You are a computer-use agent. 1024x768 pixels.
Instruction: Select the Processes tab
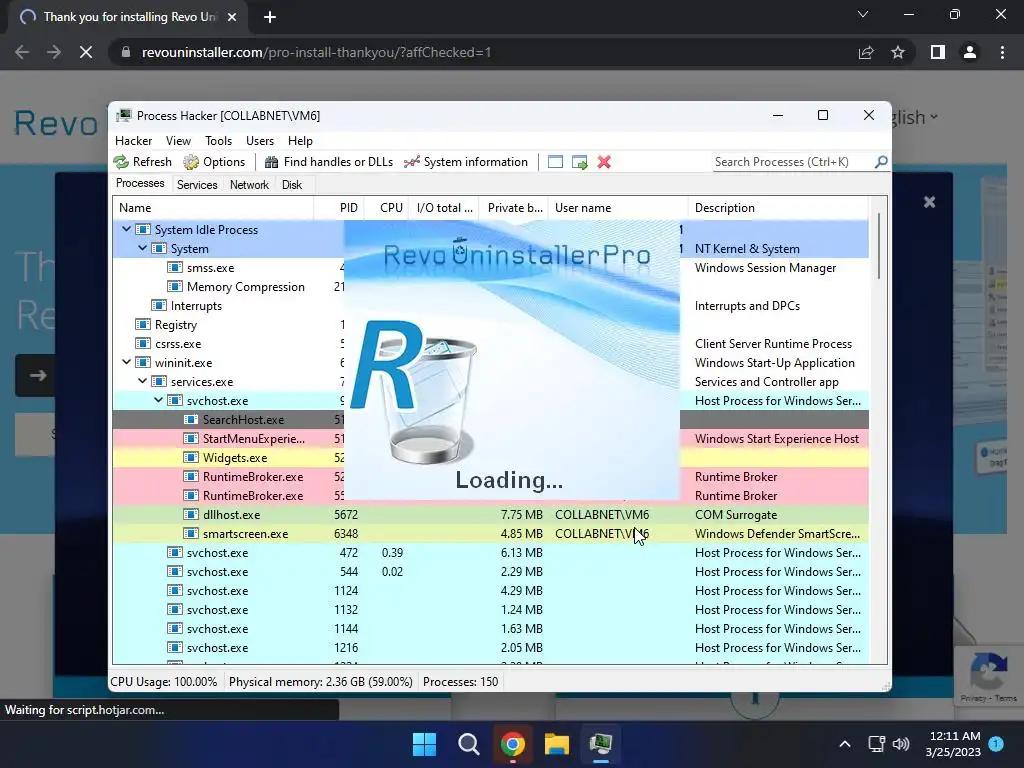click(x=140, y=184)
